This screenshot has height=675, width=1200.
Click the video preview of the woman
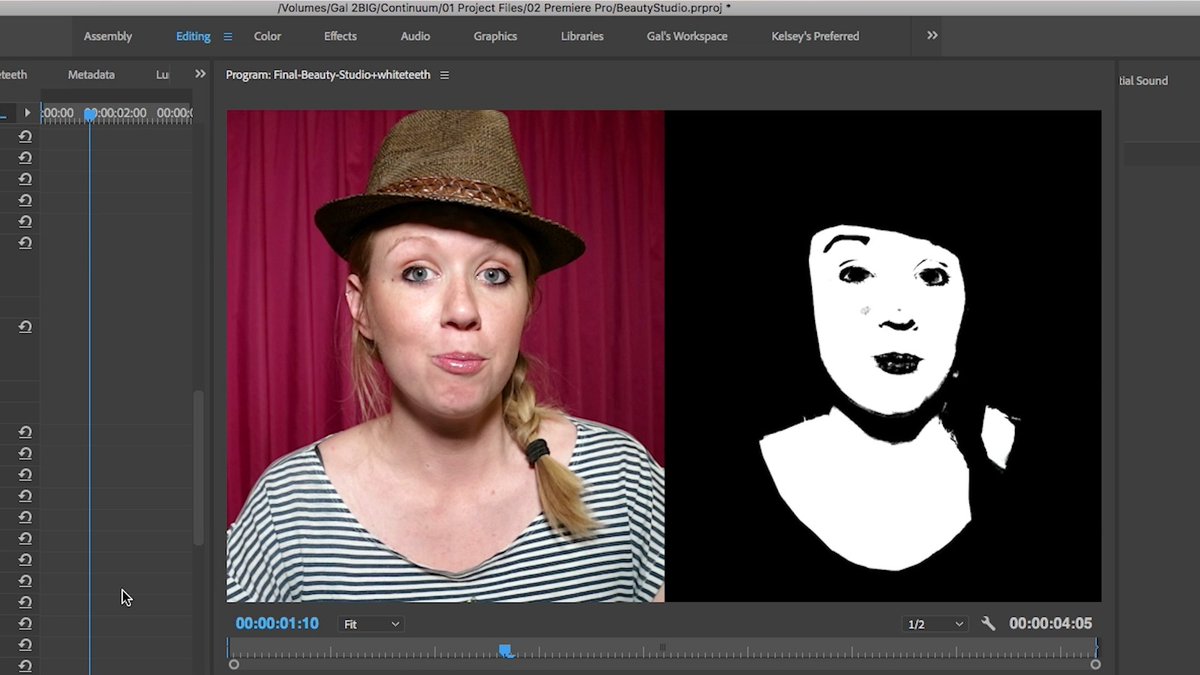[x=445, y=356]
